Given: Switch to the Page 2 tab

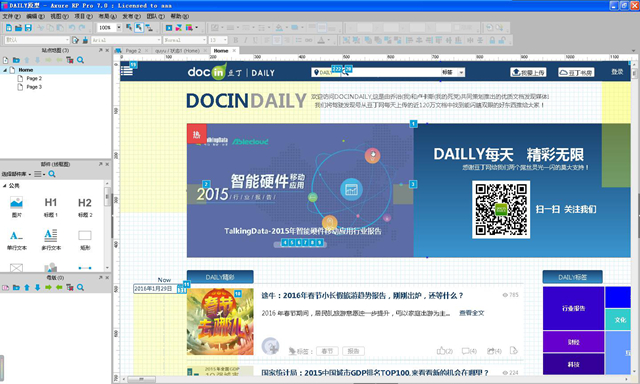Looking at the screenshot, I should (x=133, y=51).
